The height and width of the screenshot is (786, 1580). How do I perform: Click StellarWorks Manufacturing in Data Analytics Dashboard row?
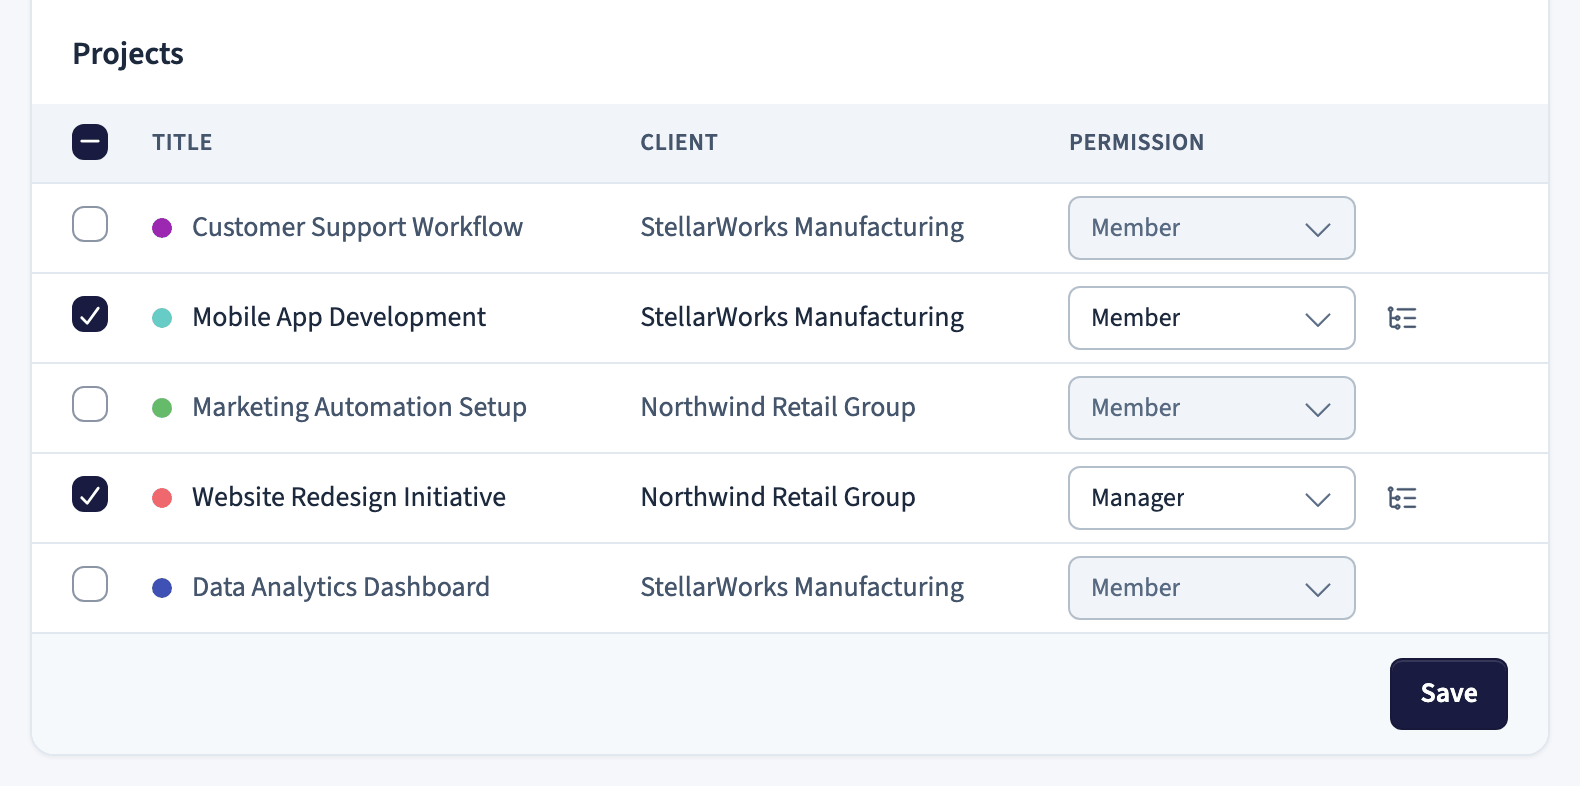pos(802,588)
